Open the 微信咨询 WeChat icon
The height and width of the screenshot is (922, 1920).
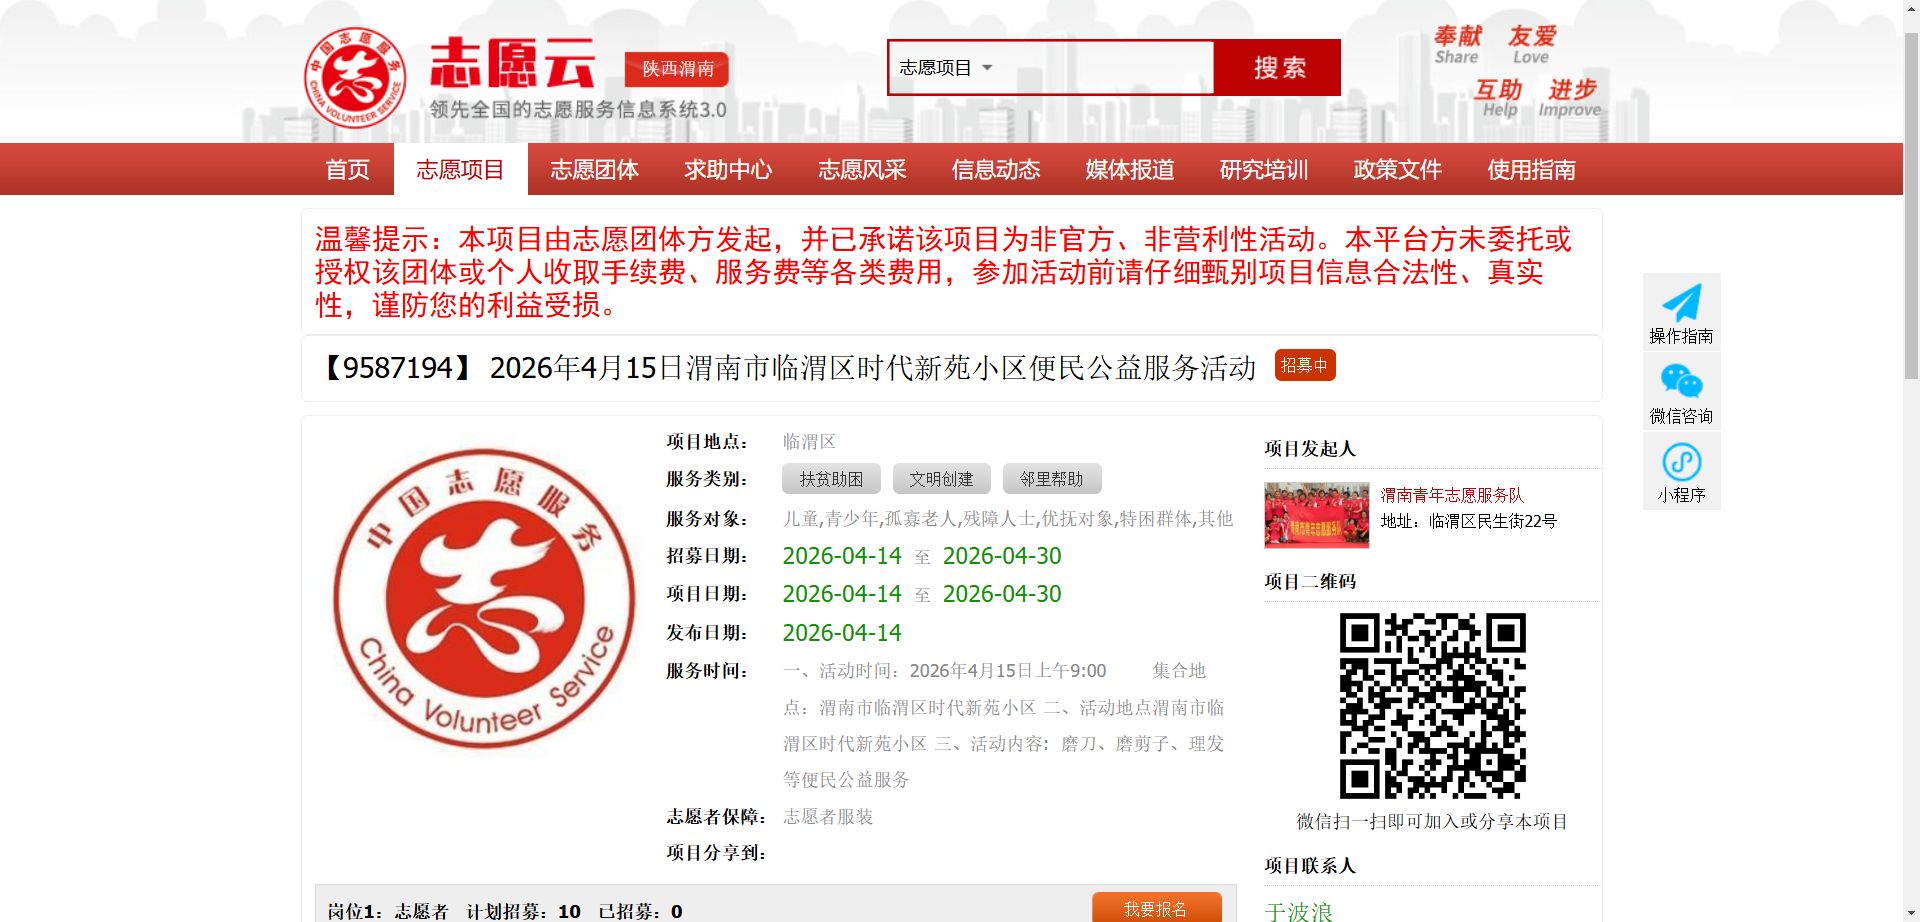pos(1681,382)
